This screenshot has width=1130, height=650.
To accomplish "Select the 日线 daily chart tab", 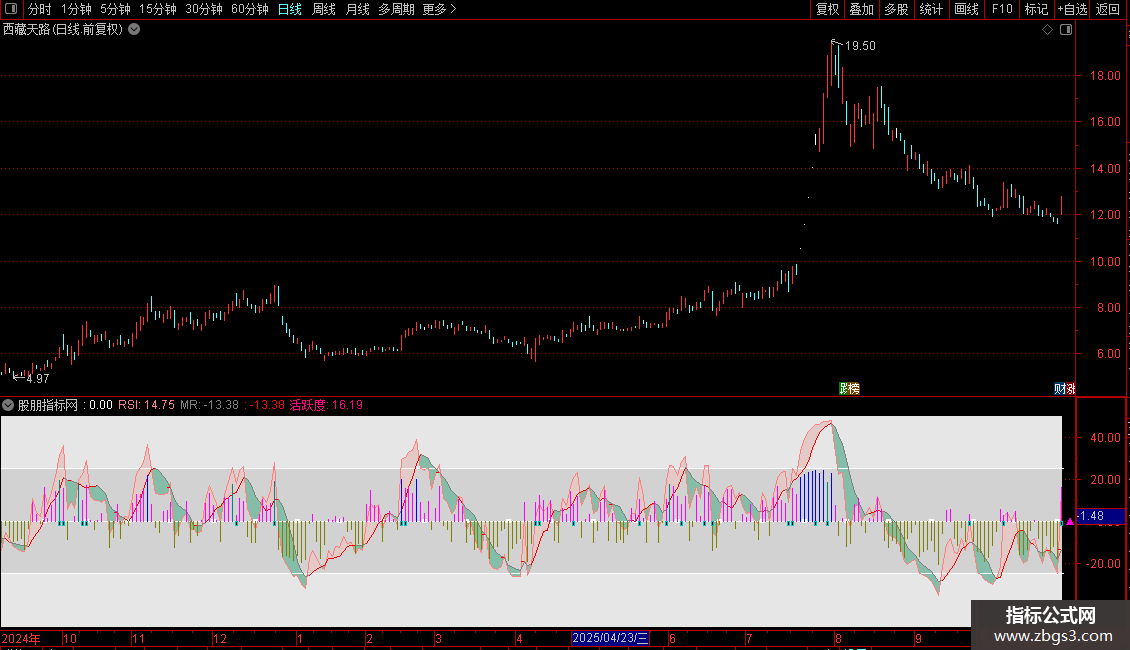I will [x=290, y=9].
